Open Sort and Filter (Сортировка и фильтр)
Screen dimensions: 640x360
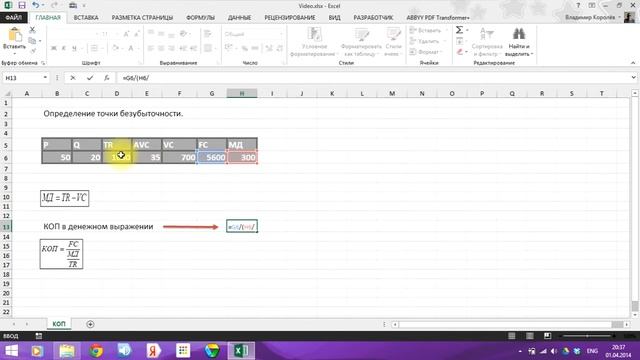pyautogui.click(x=487, y=42)
